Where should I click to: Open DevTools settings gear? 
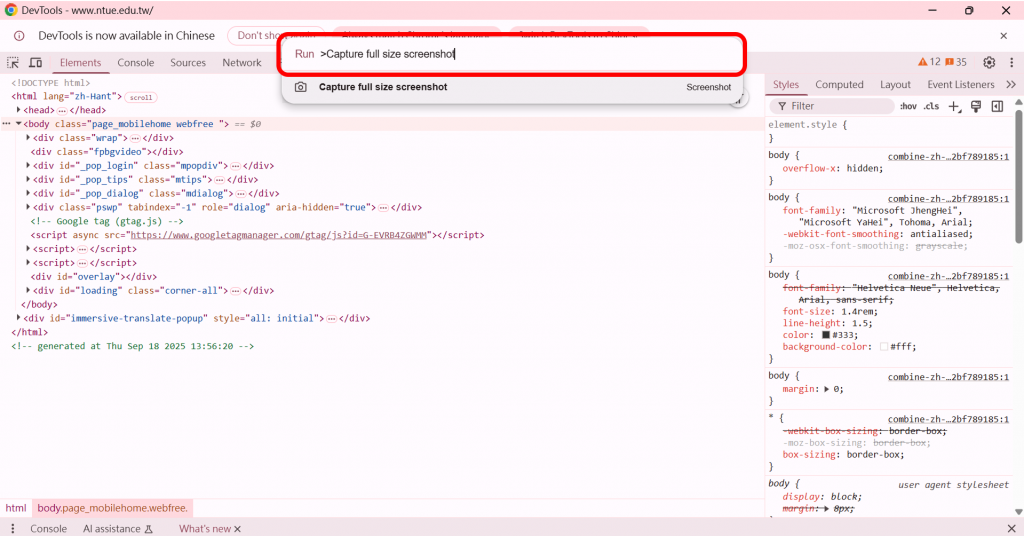click(989, 63)
